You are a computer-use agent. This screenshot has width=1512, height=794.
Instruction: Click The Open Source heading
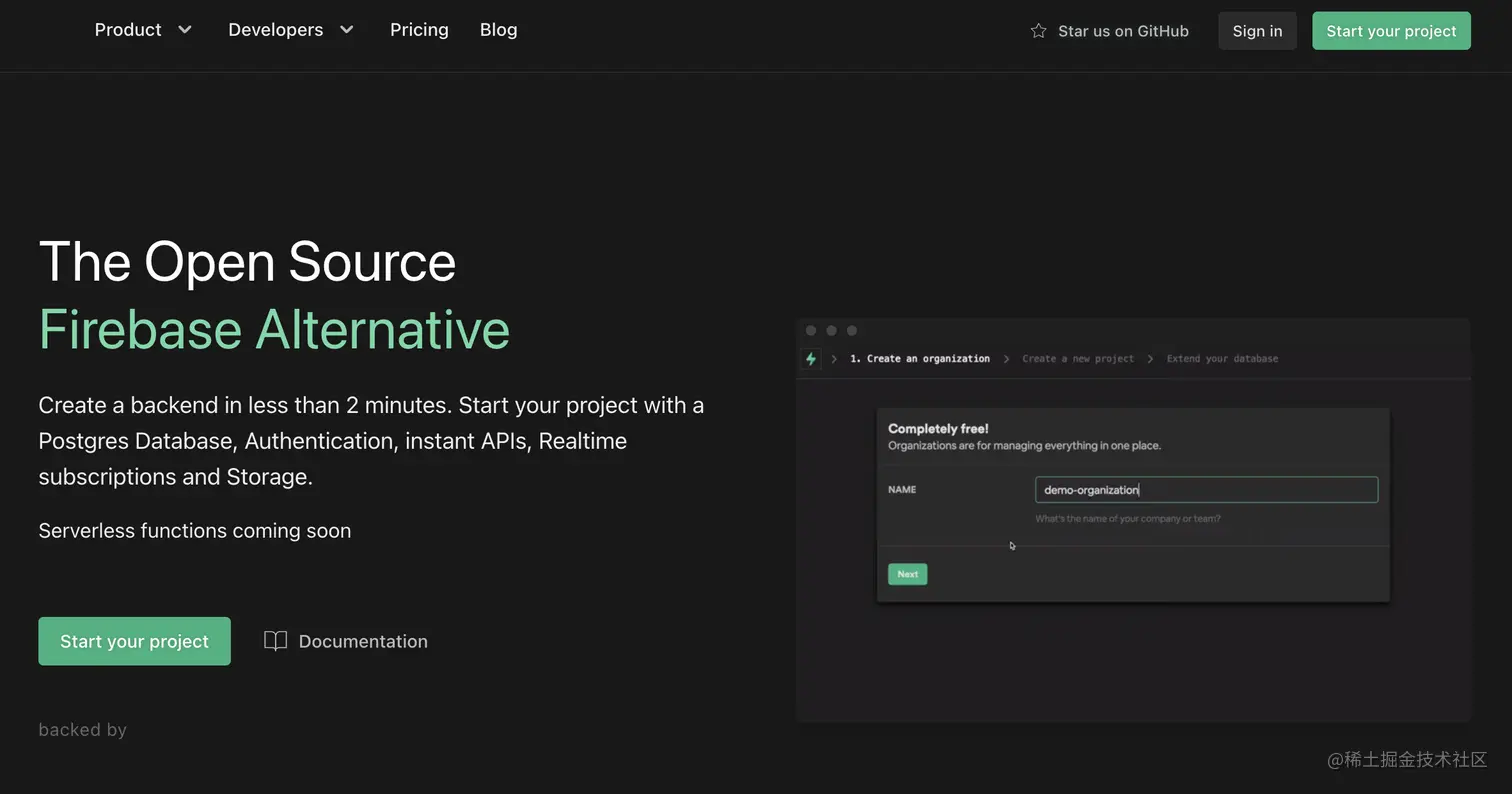point(247,262)
